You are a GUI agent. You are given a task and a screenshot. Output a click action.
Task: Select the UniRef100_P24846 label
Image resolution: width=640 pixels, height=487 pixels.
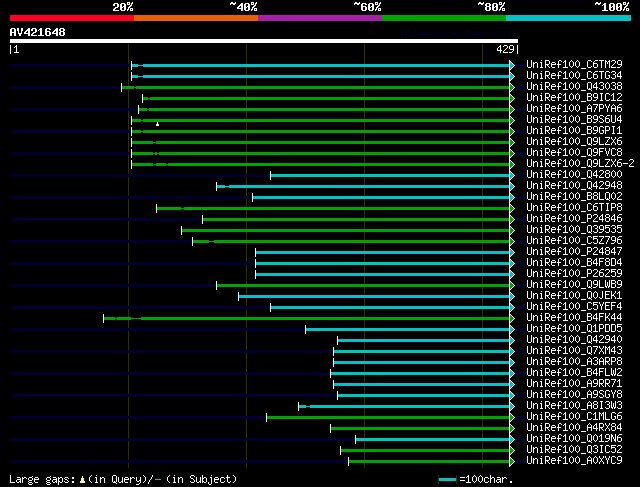point(574,219)
